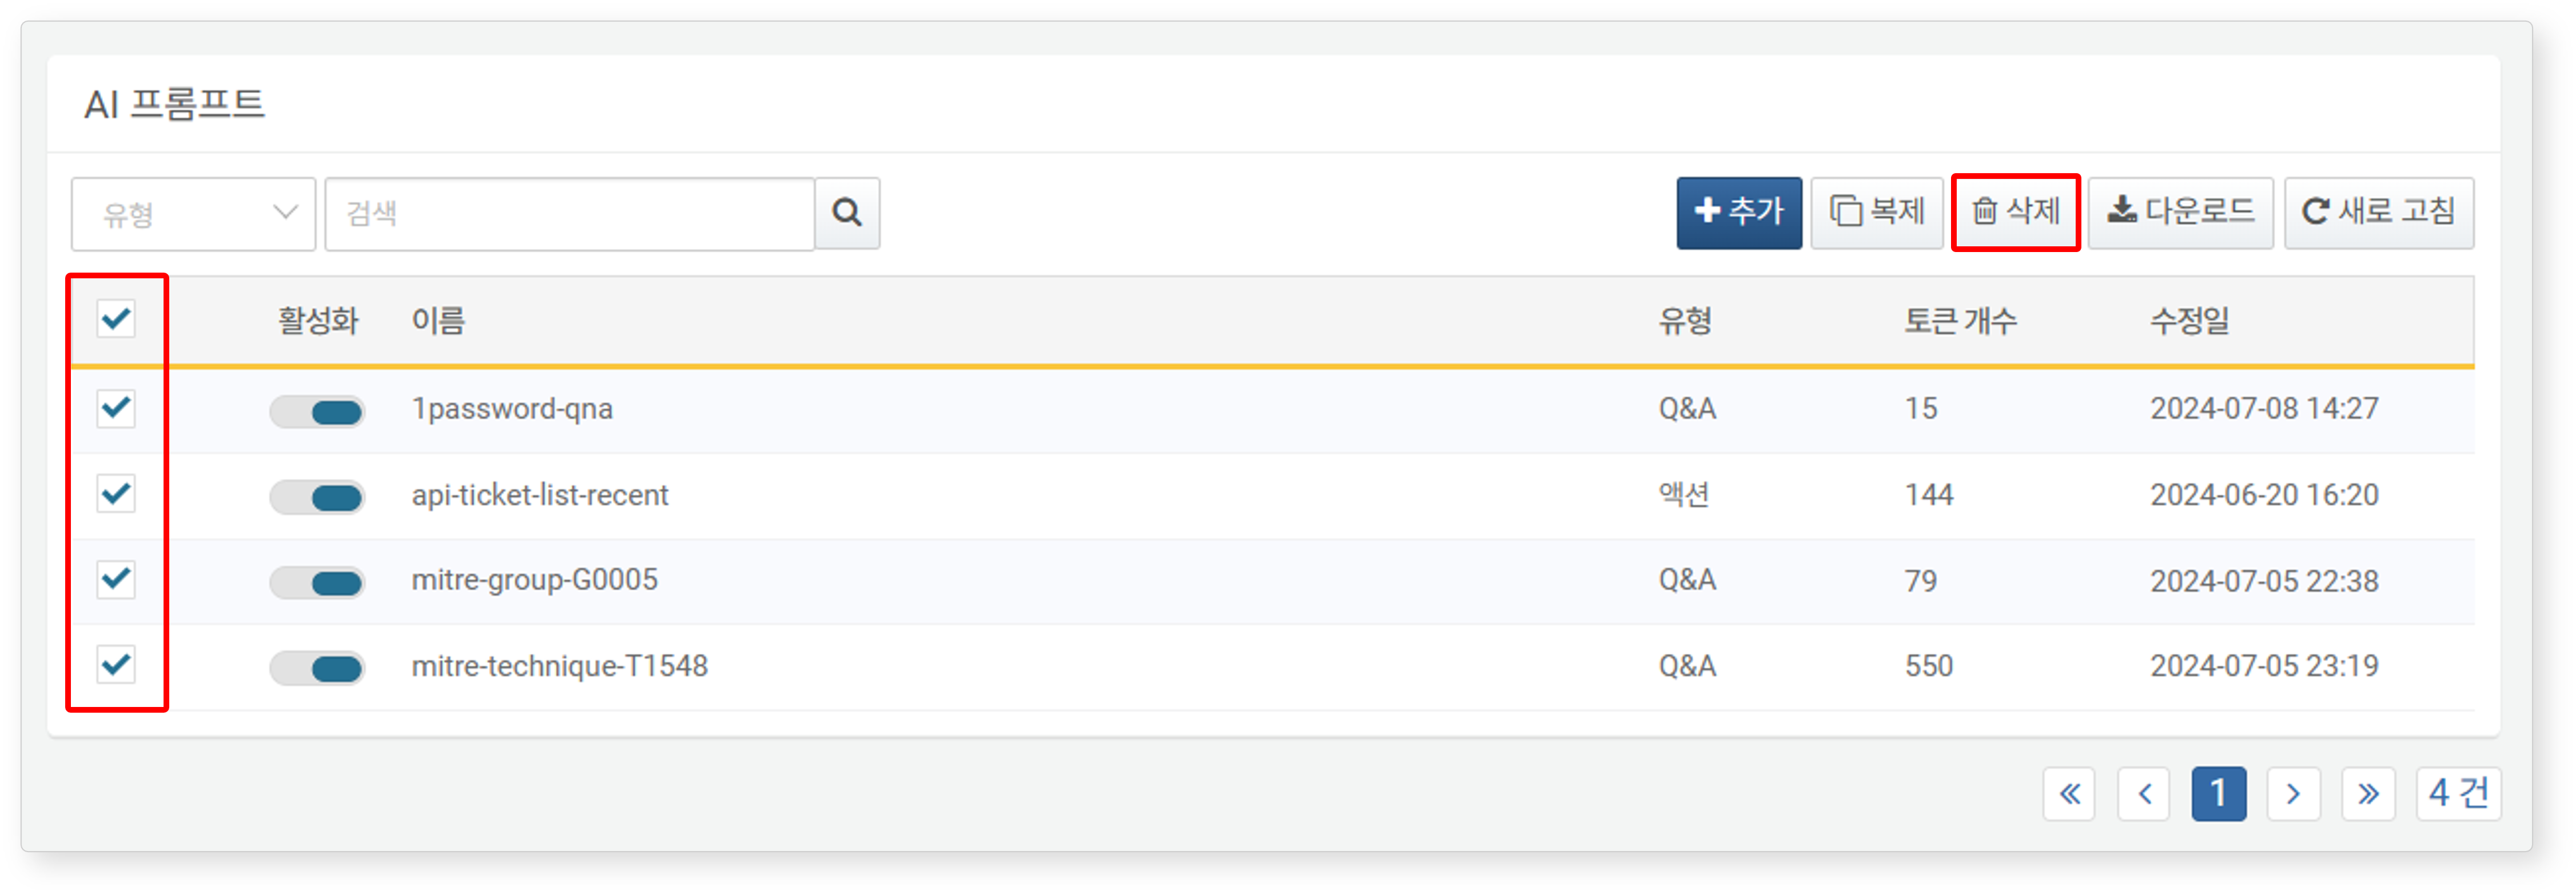Uncheck the mitre-group-G0005 row checkbox

(116, 579)
